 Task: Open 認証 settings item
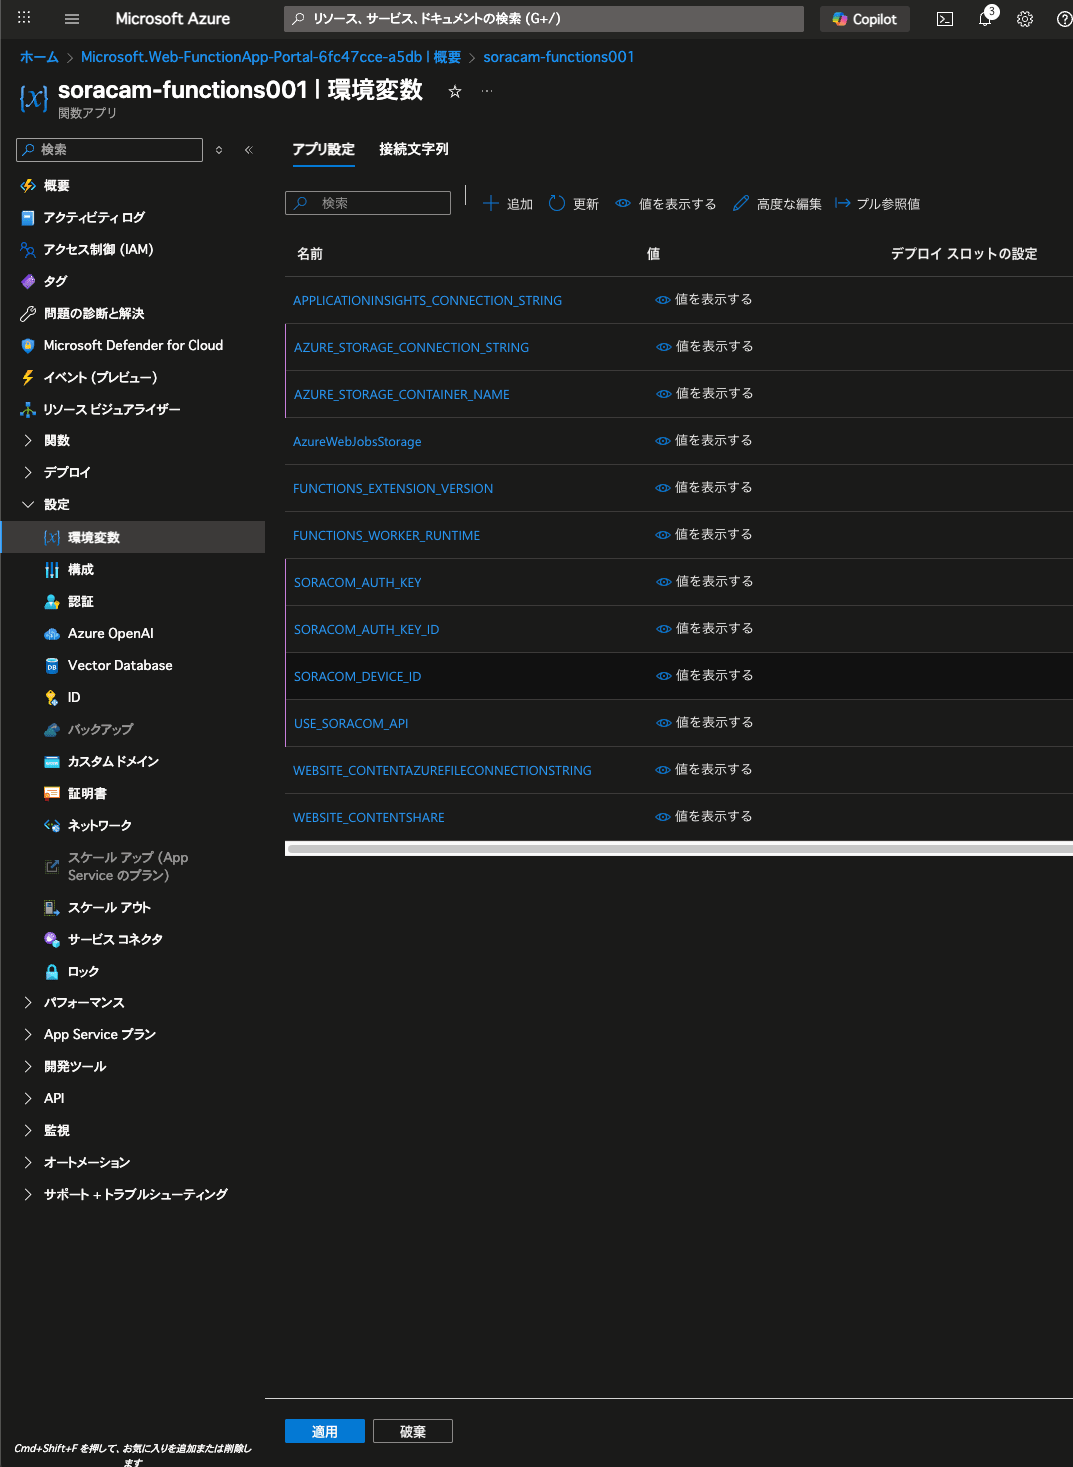80,602
